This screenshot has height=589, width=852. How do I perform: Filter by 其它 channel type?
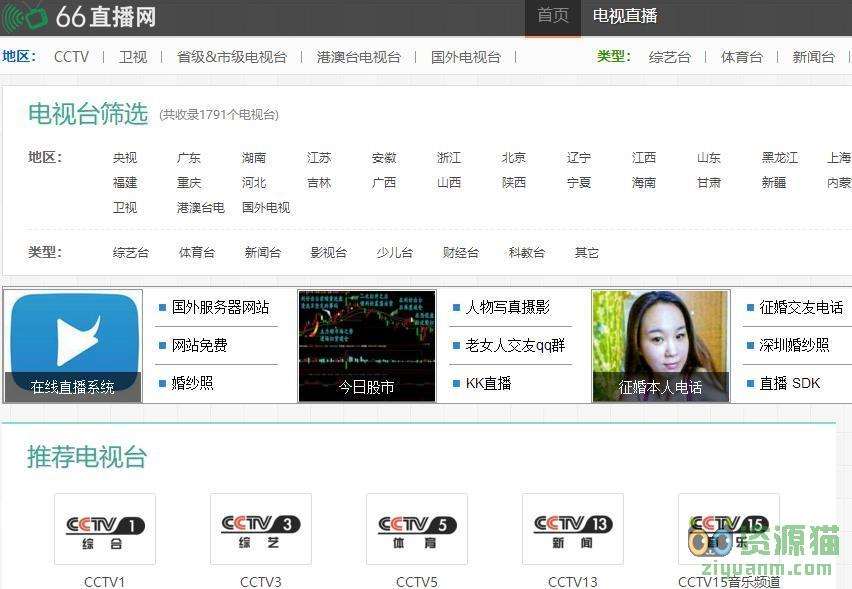coord(587,253)
